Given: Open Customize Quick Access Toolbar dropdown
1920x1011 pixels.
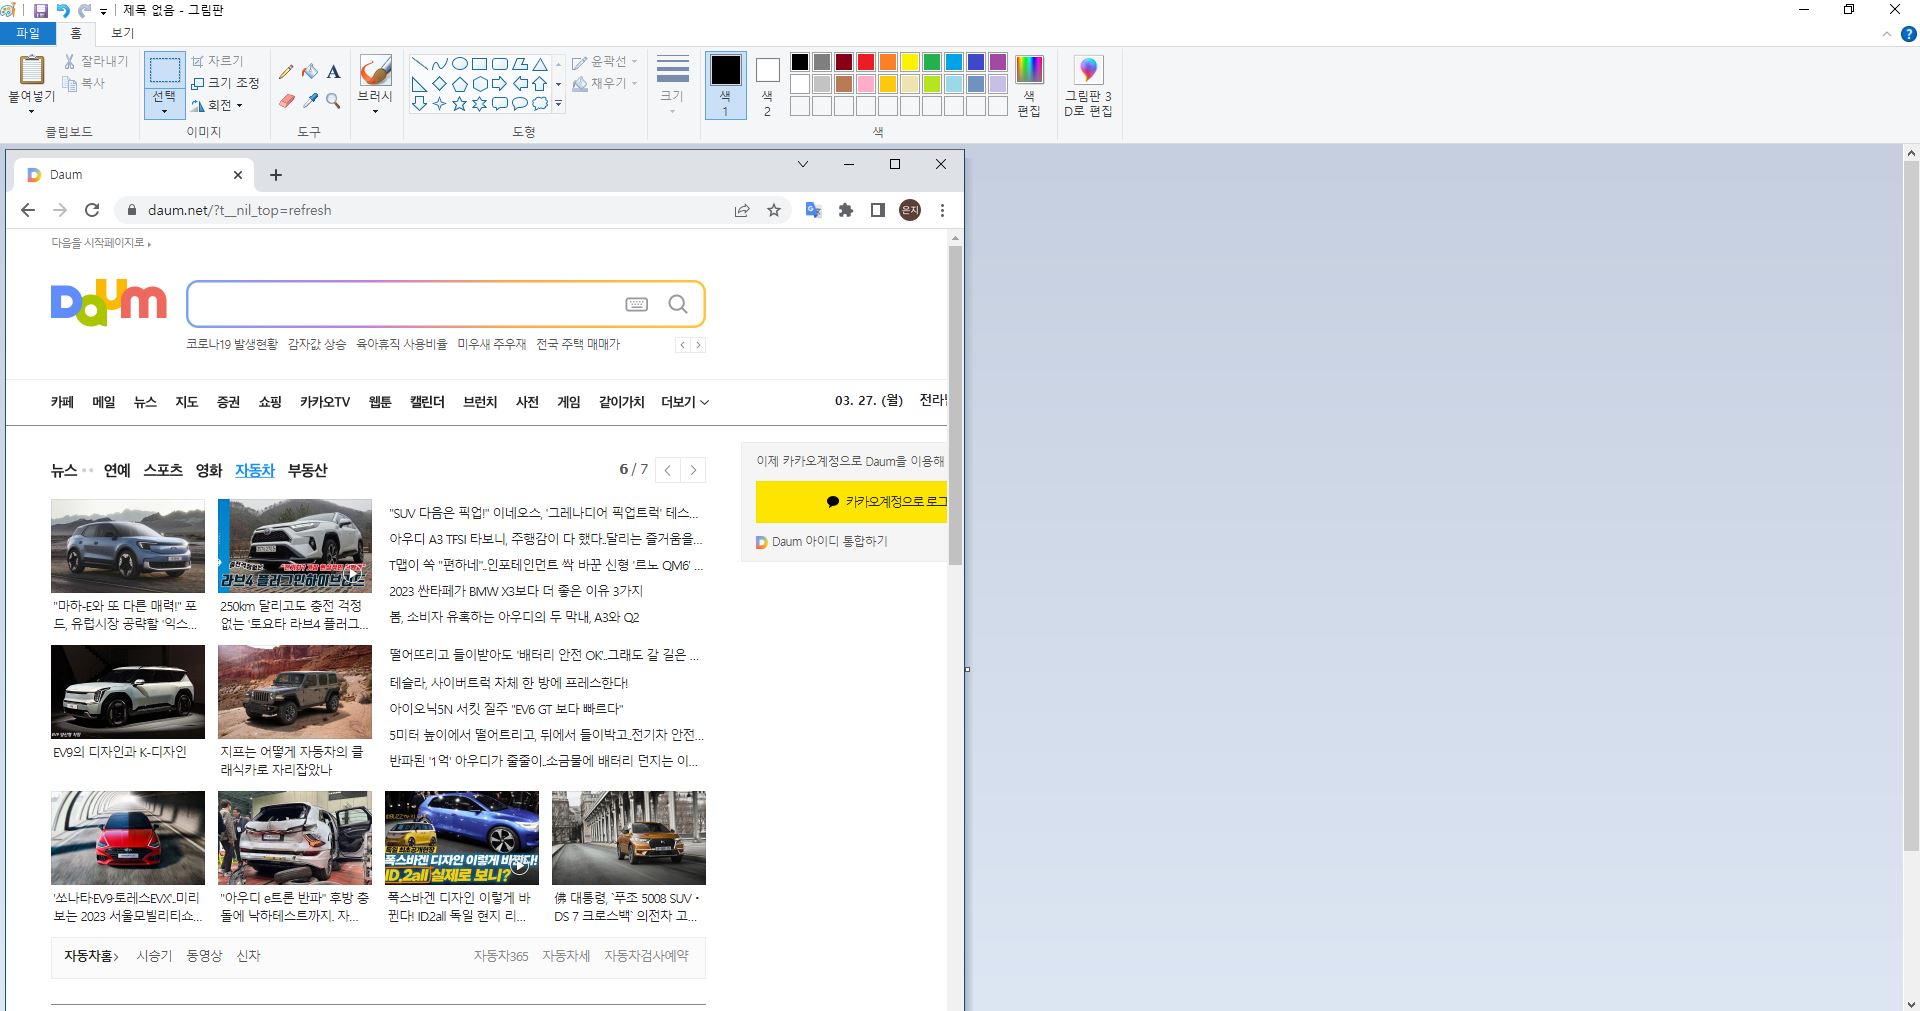Looking at the screenshot, I should (103, 11).
